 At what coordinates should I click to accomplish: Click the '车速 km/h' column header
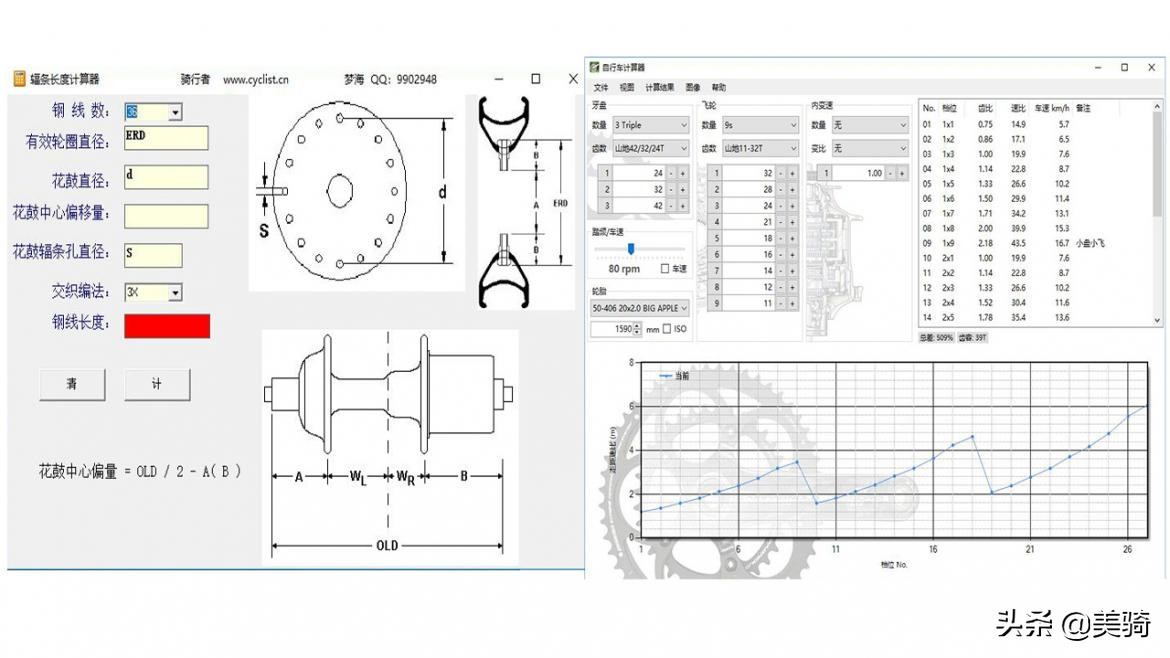tap(1051, 108)
